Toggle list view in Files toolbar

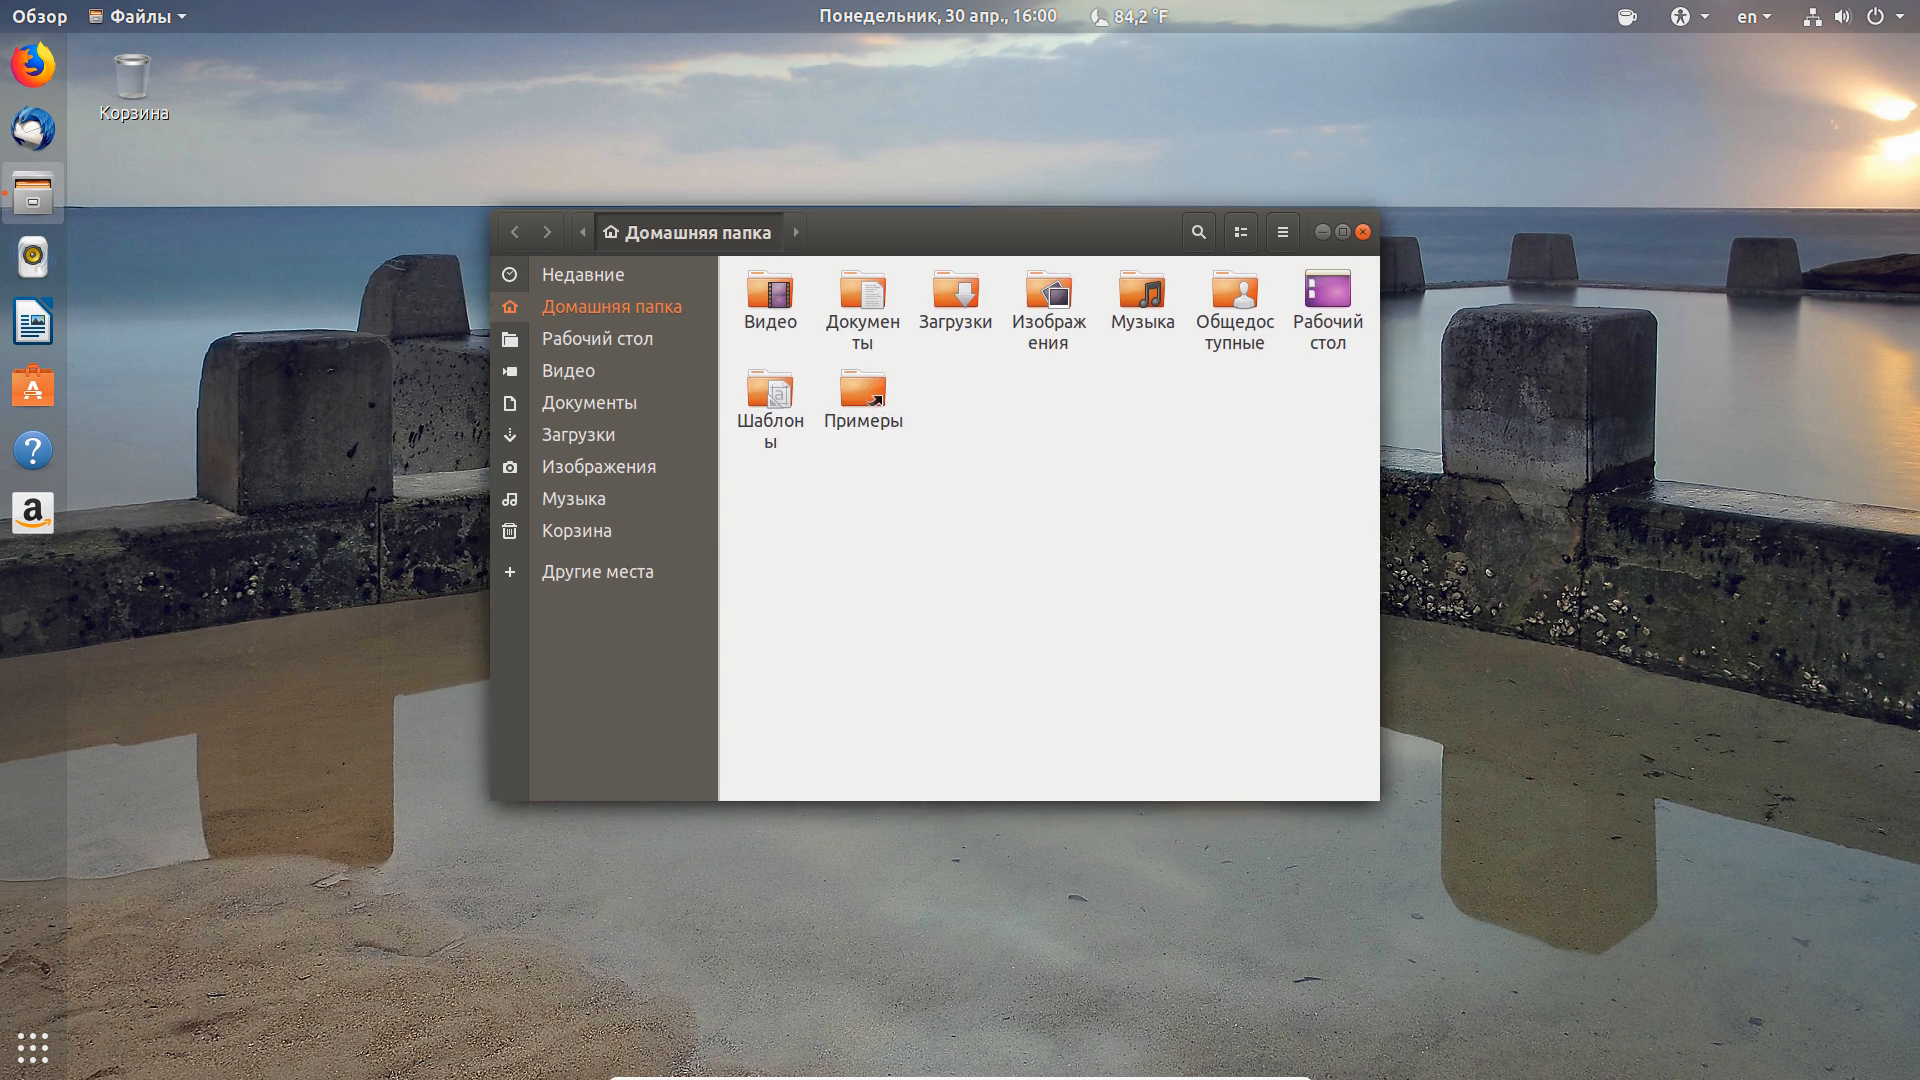pyautogui.click(x=1240, y=232)
